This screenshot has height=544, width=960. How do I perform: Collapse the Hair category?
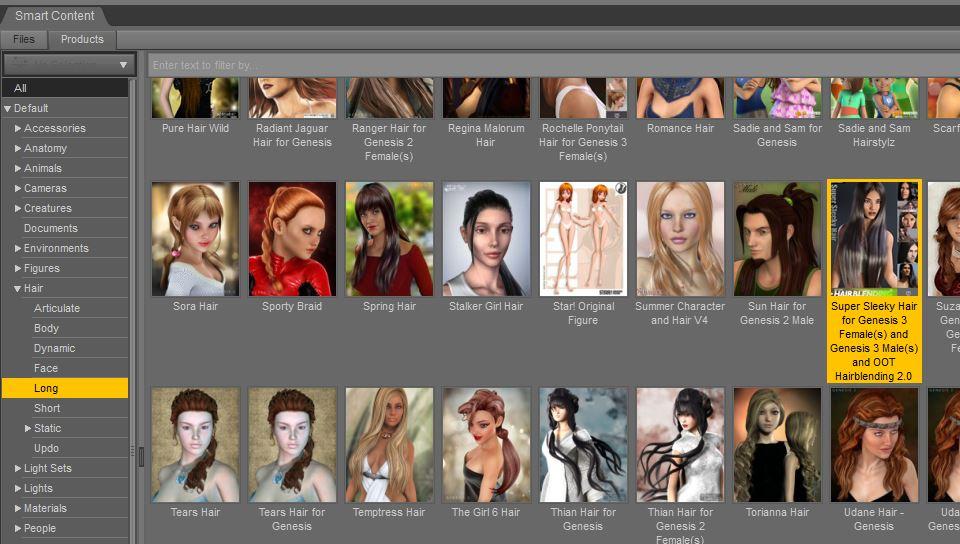pos(18,288)
